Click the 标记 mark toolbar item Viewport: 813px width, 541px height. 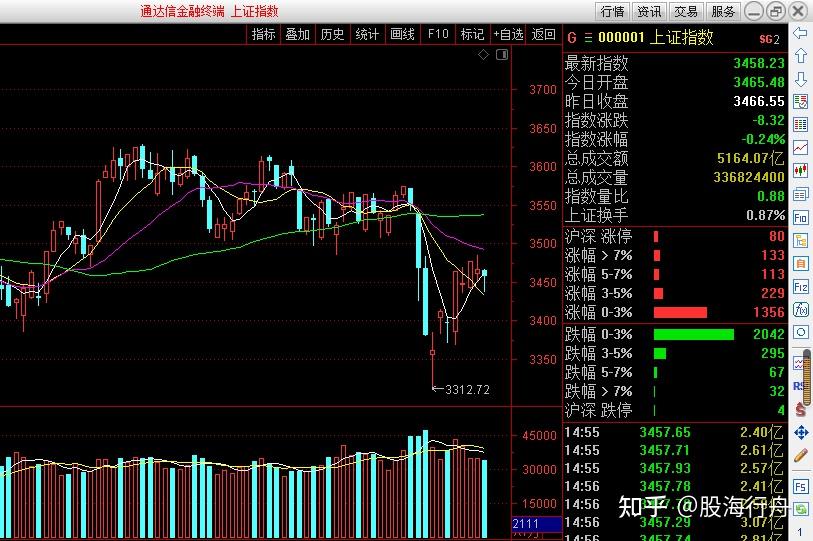472,34
